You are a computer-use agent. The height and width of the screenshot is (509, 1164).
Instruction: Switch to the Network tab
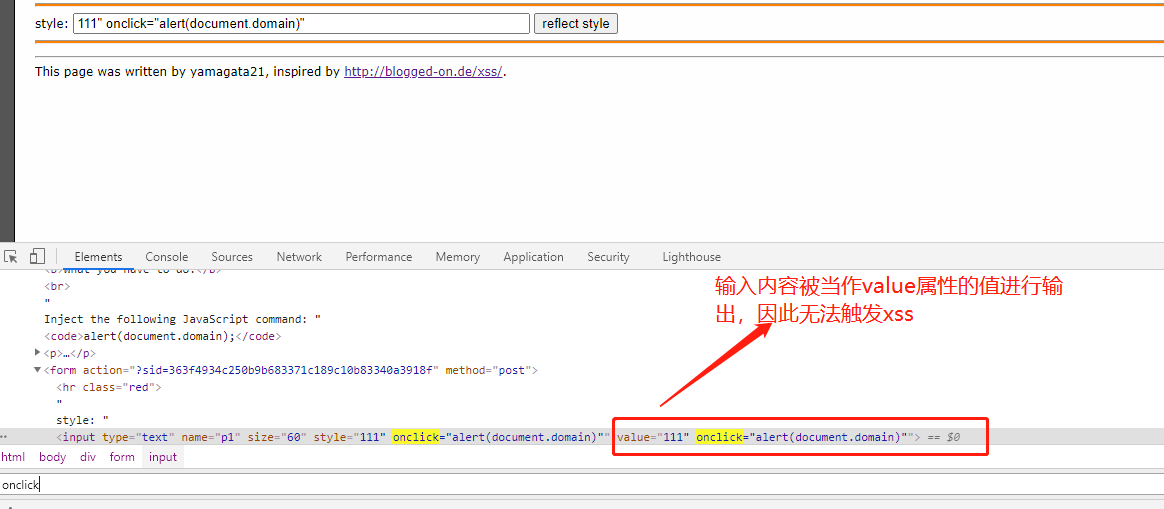coord(299,257)
